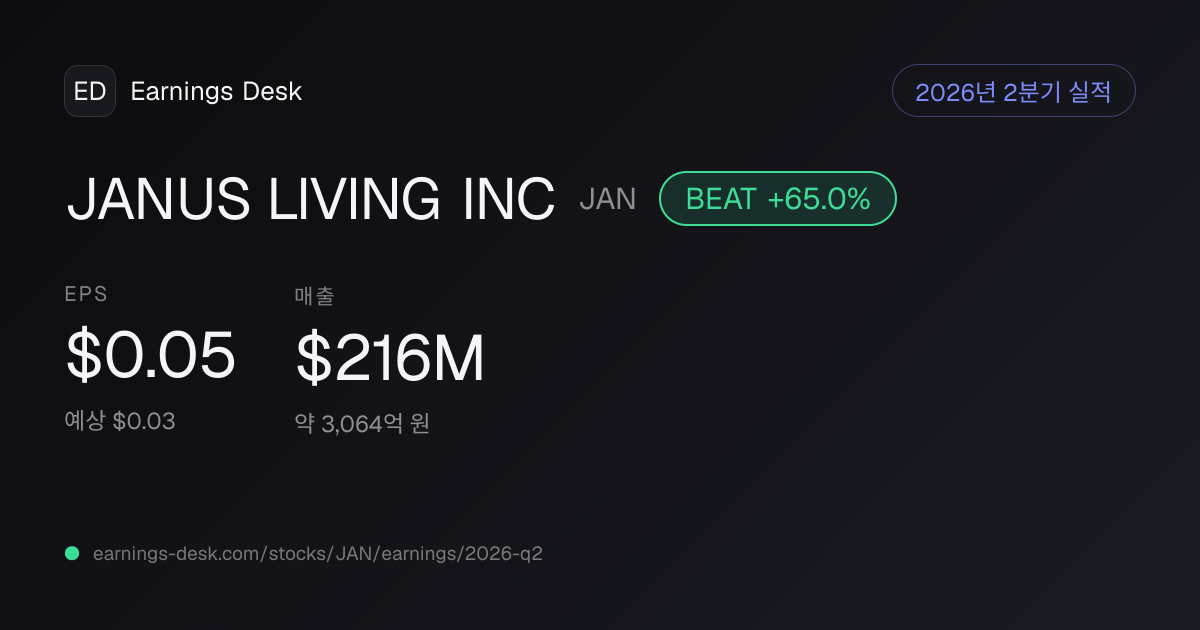Screen dimensions: 1200x630
Task: Click the word Desk in the brand name
Action: coord(272,92)
